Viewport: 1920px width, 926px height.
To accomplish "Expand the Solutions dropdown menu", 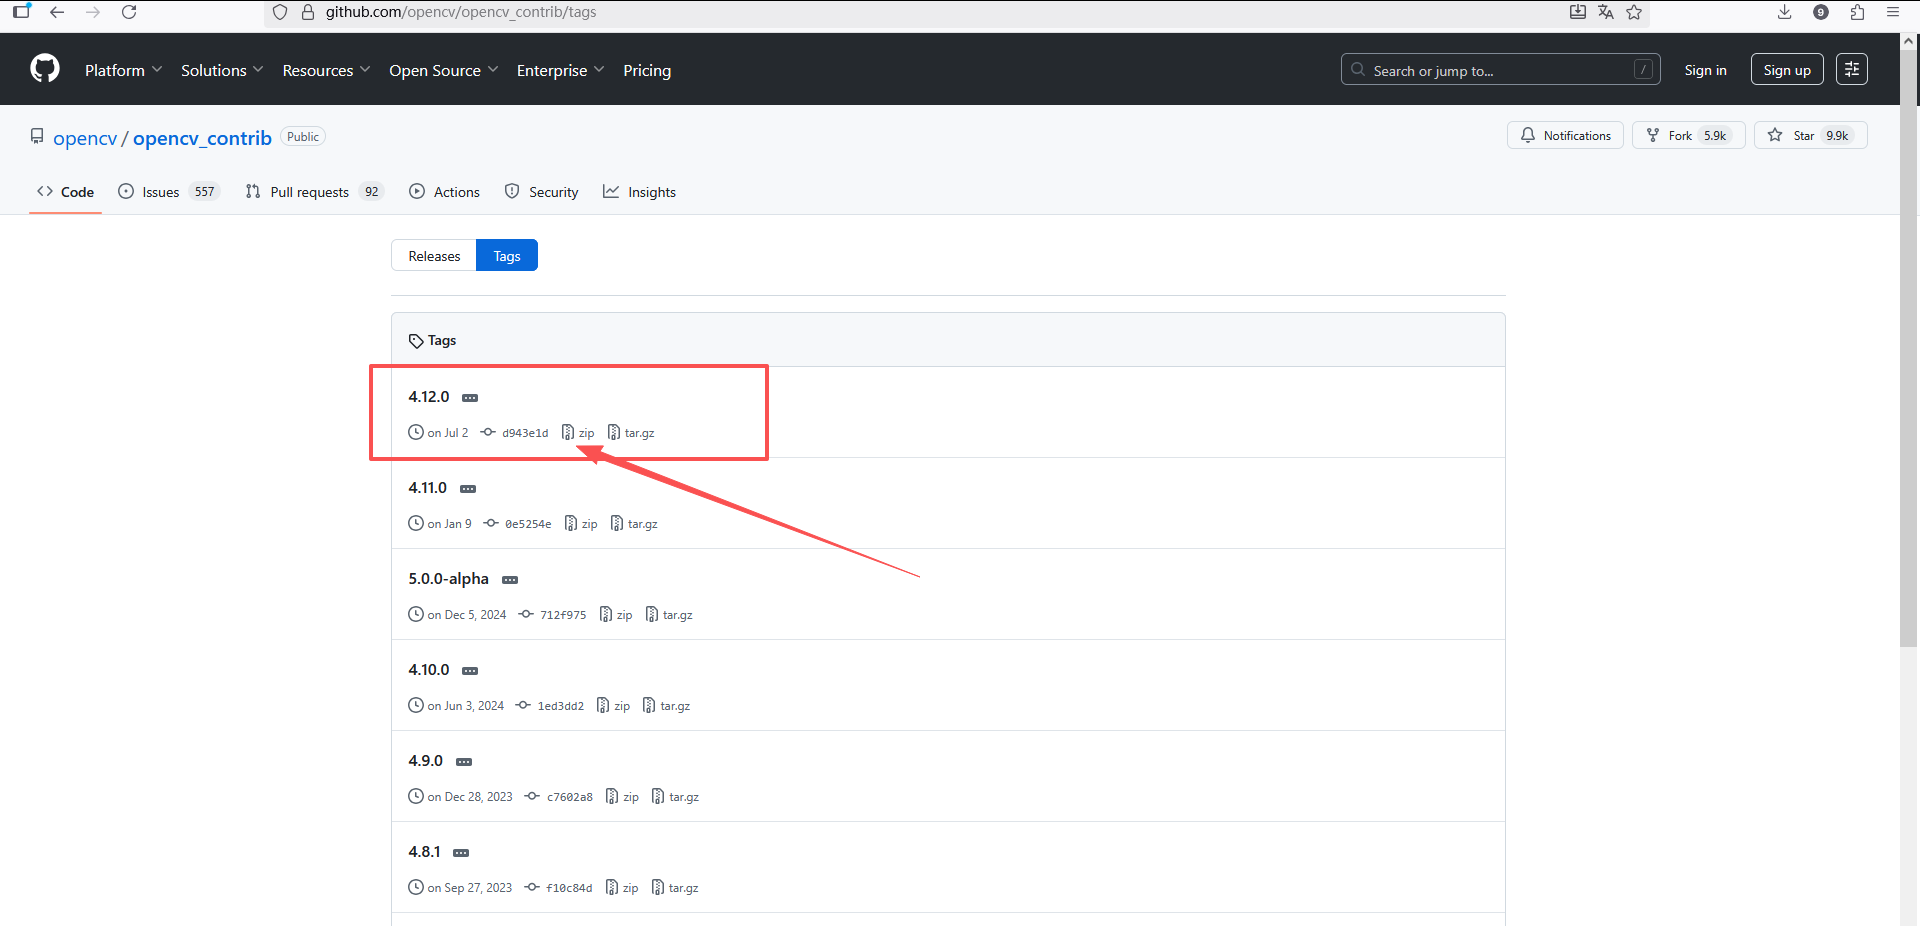I will coord(222,70).
